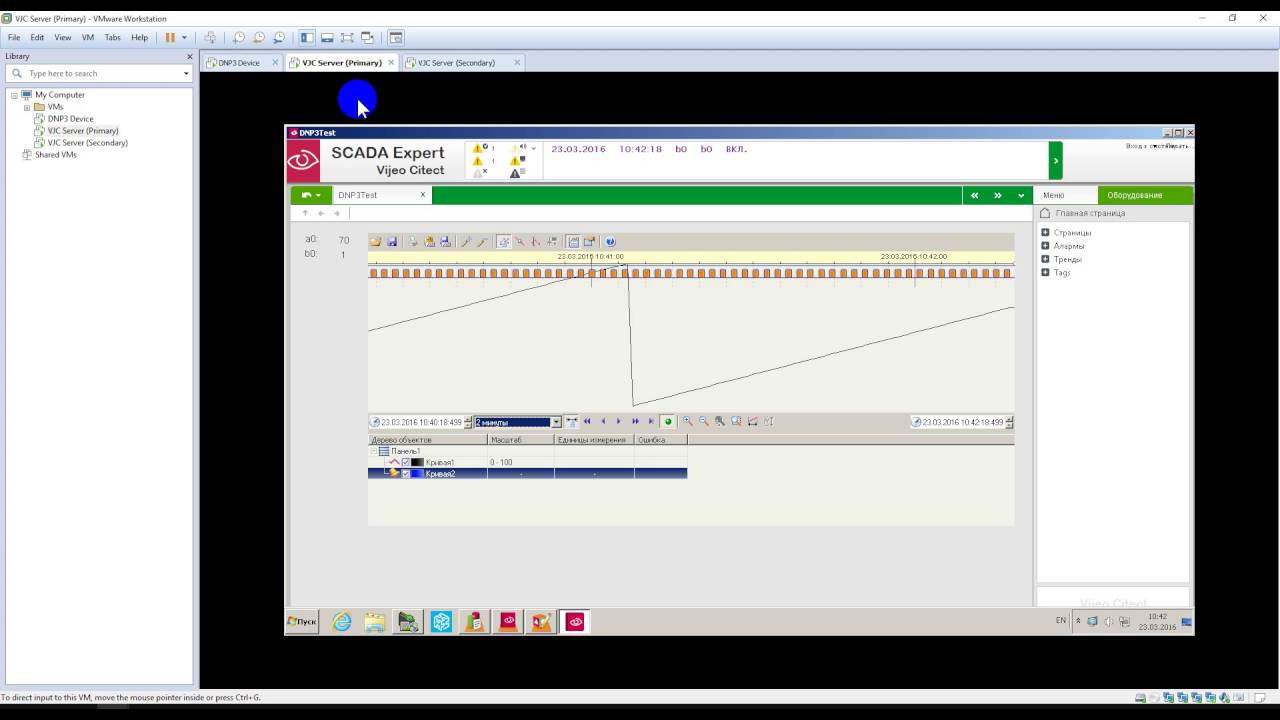Select Shared VMs in library tree
Viewport: 1280px width, 720px height.
55,155
